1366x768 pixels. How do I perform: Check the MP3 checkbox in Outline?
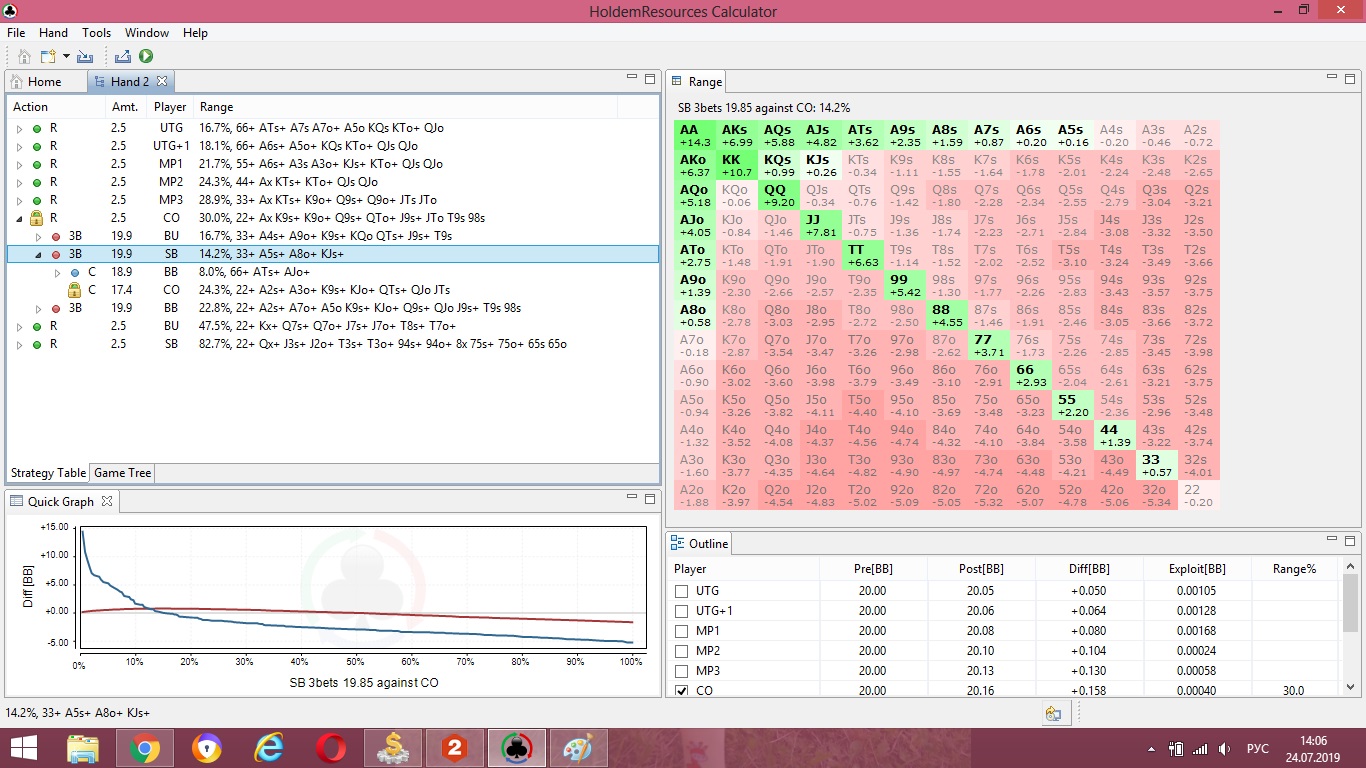click(x=682, y=671)
